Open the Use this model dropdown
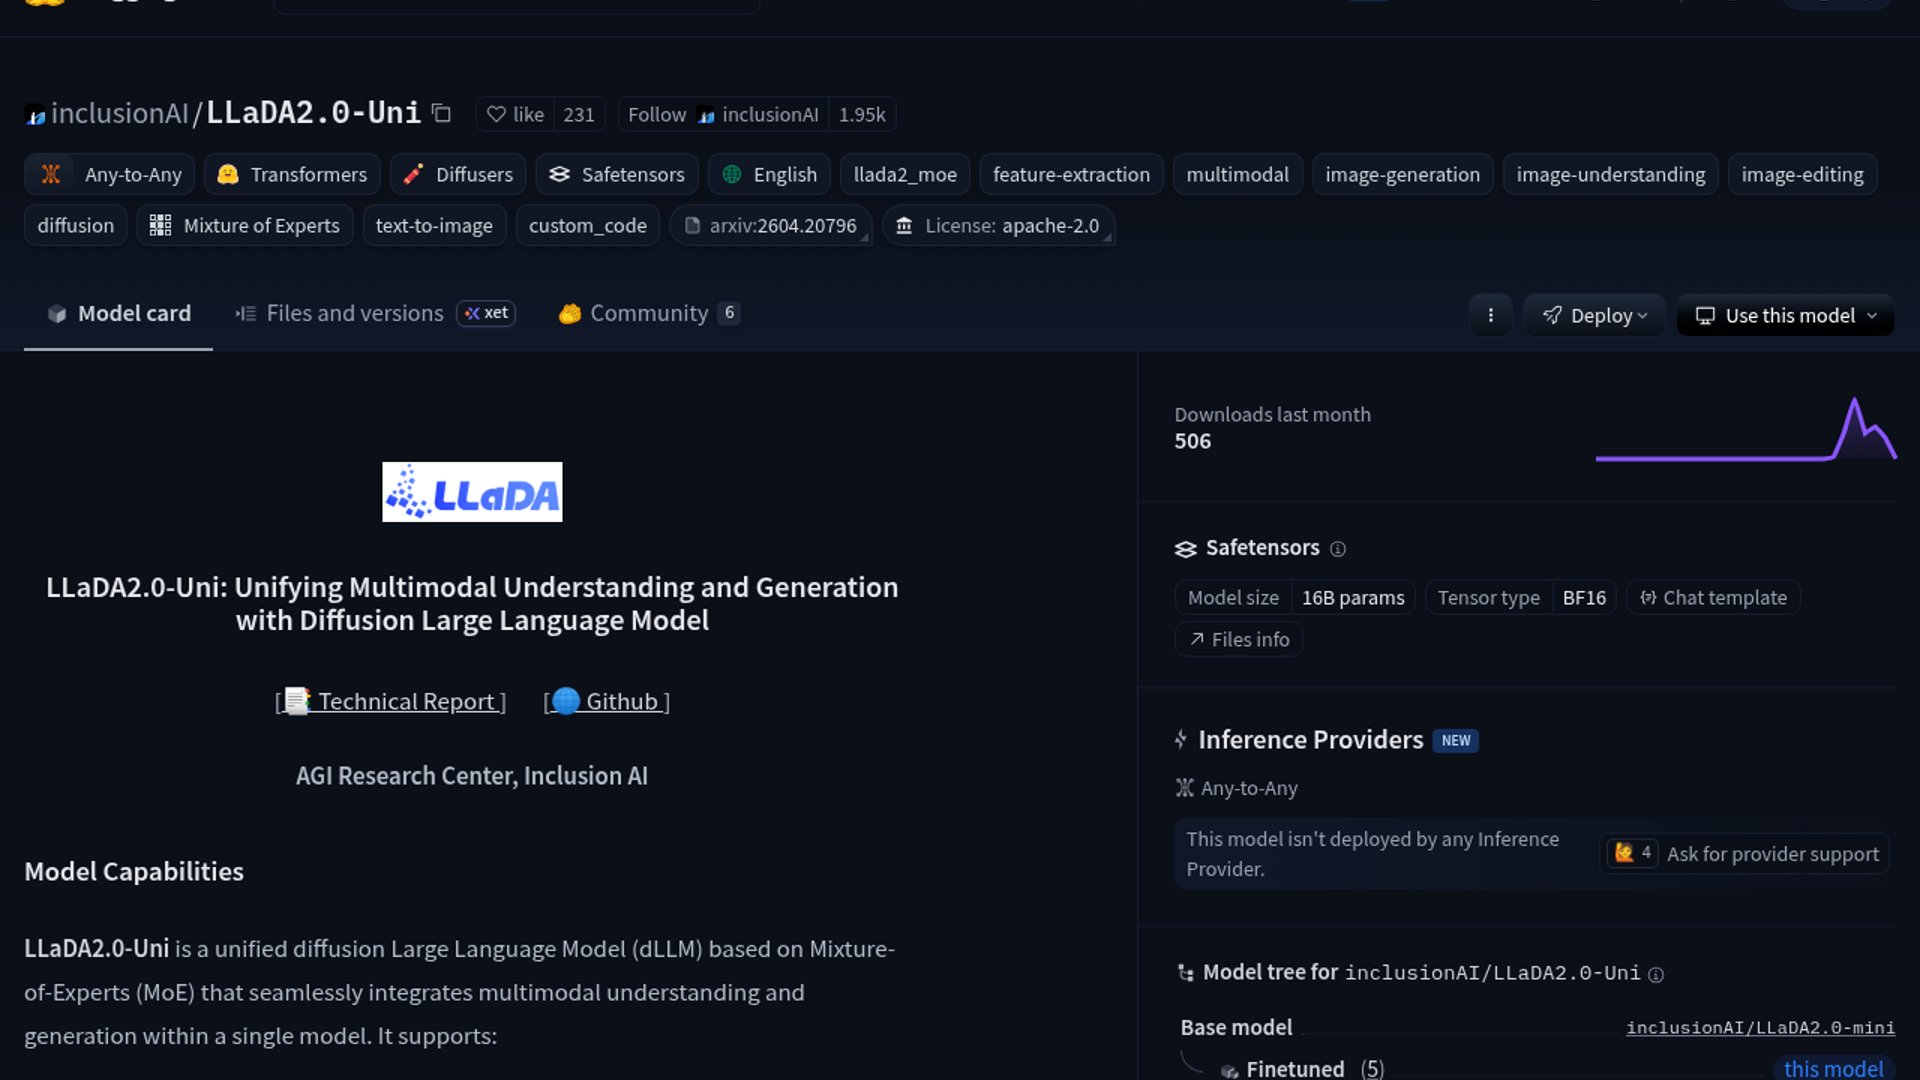1920x1080 pixels. pos(1785,315)
